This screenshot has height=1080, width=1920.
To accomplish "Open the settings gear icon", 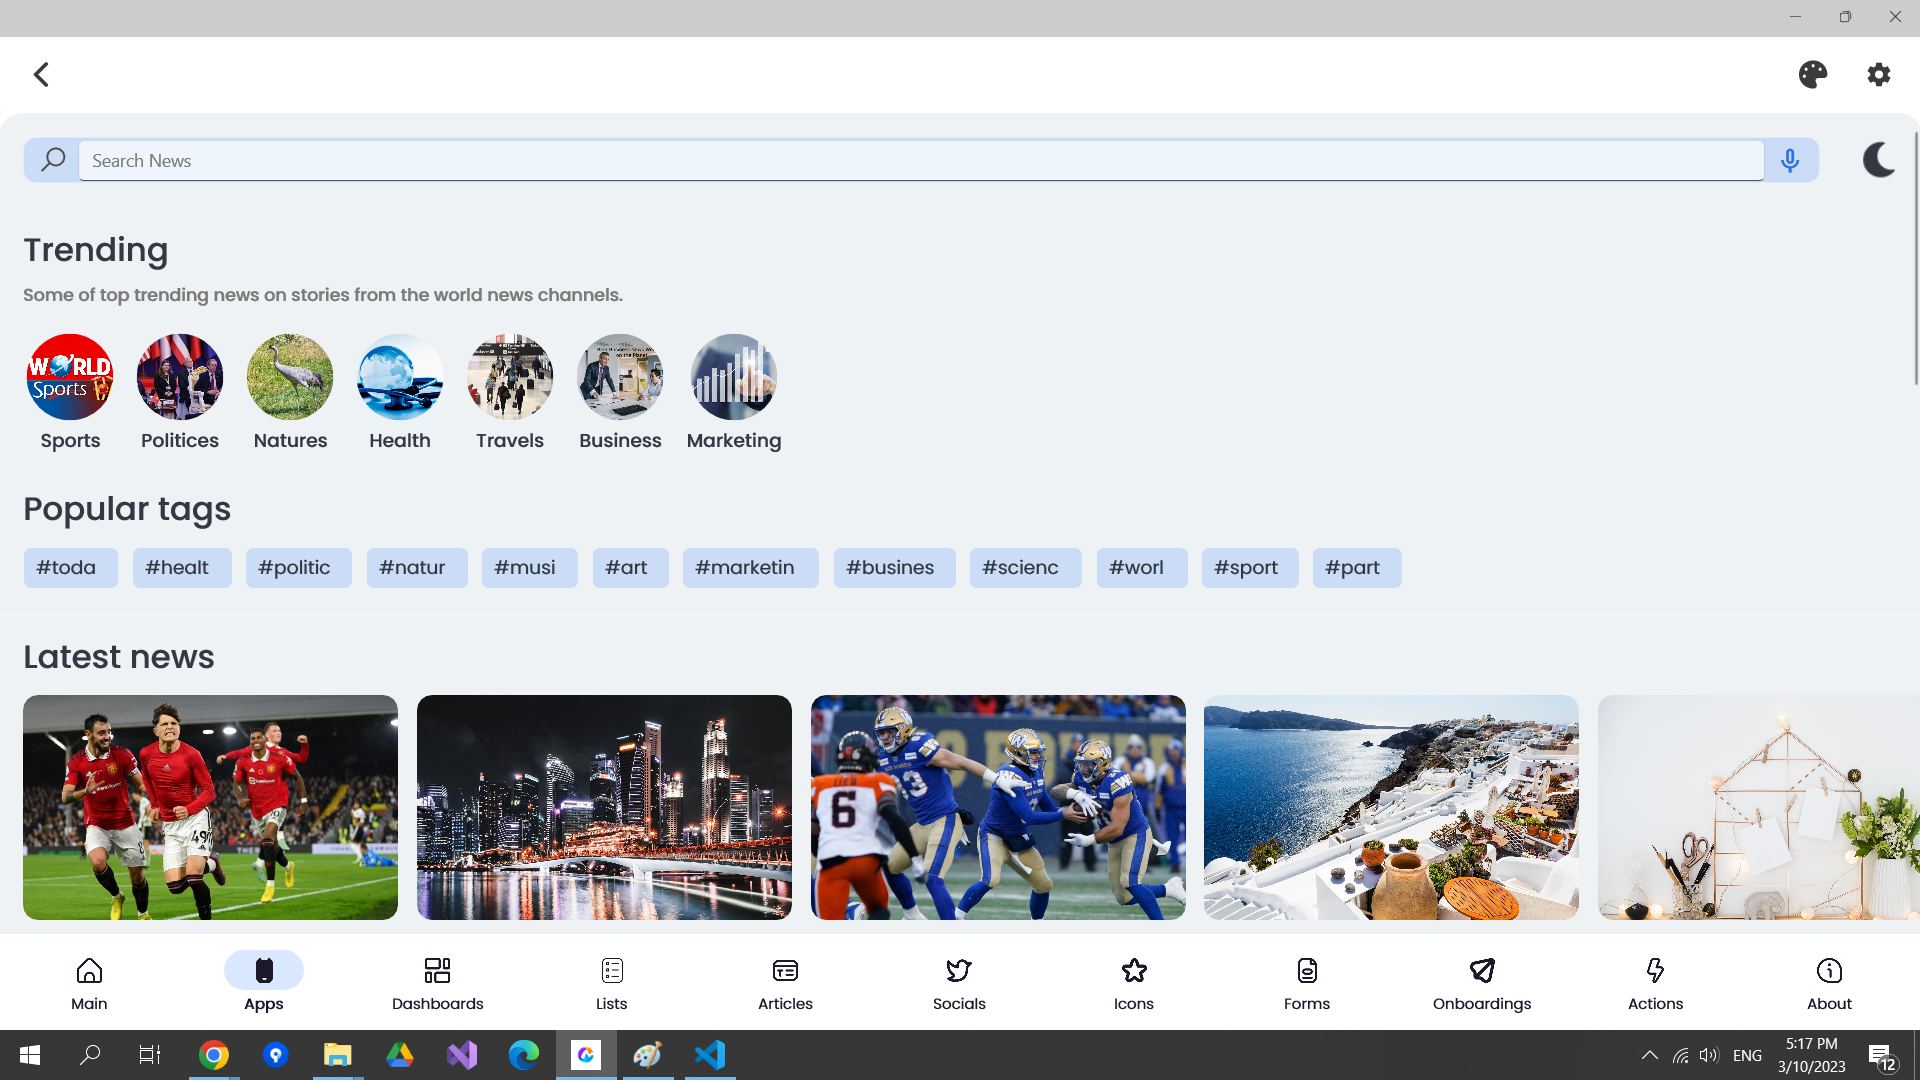I will 1879,75.
